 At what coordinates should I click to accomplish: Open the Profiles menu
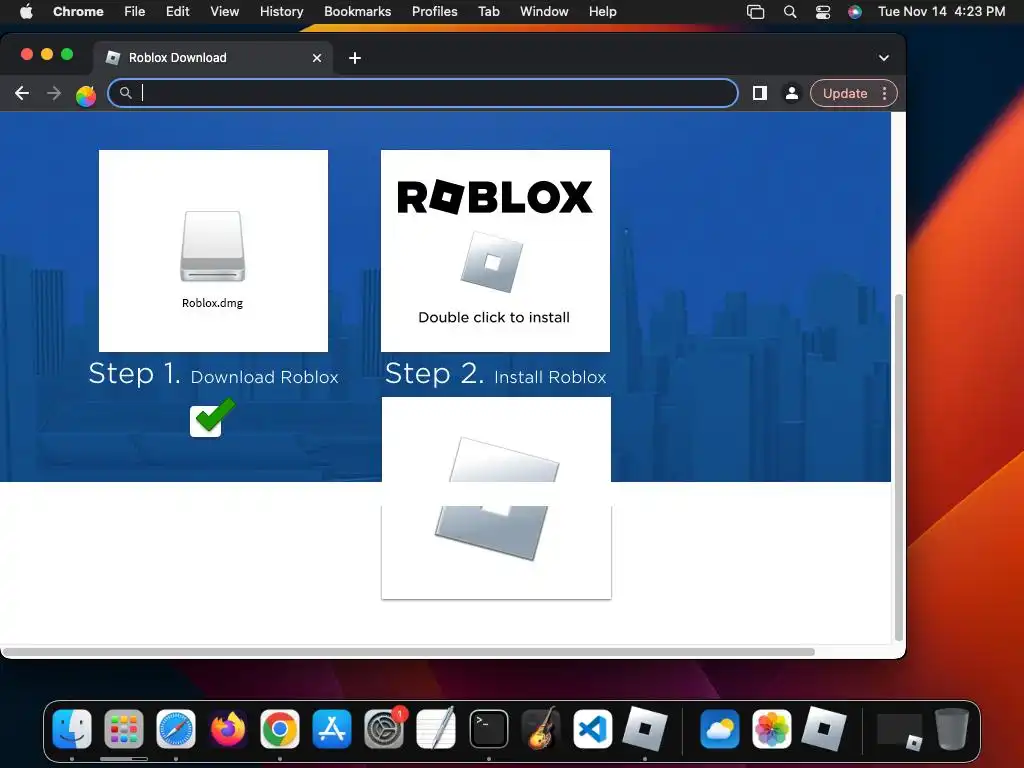click(x=434, y=11)
